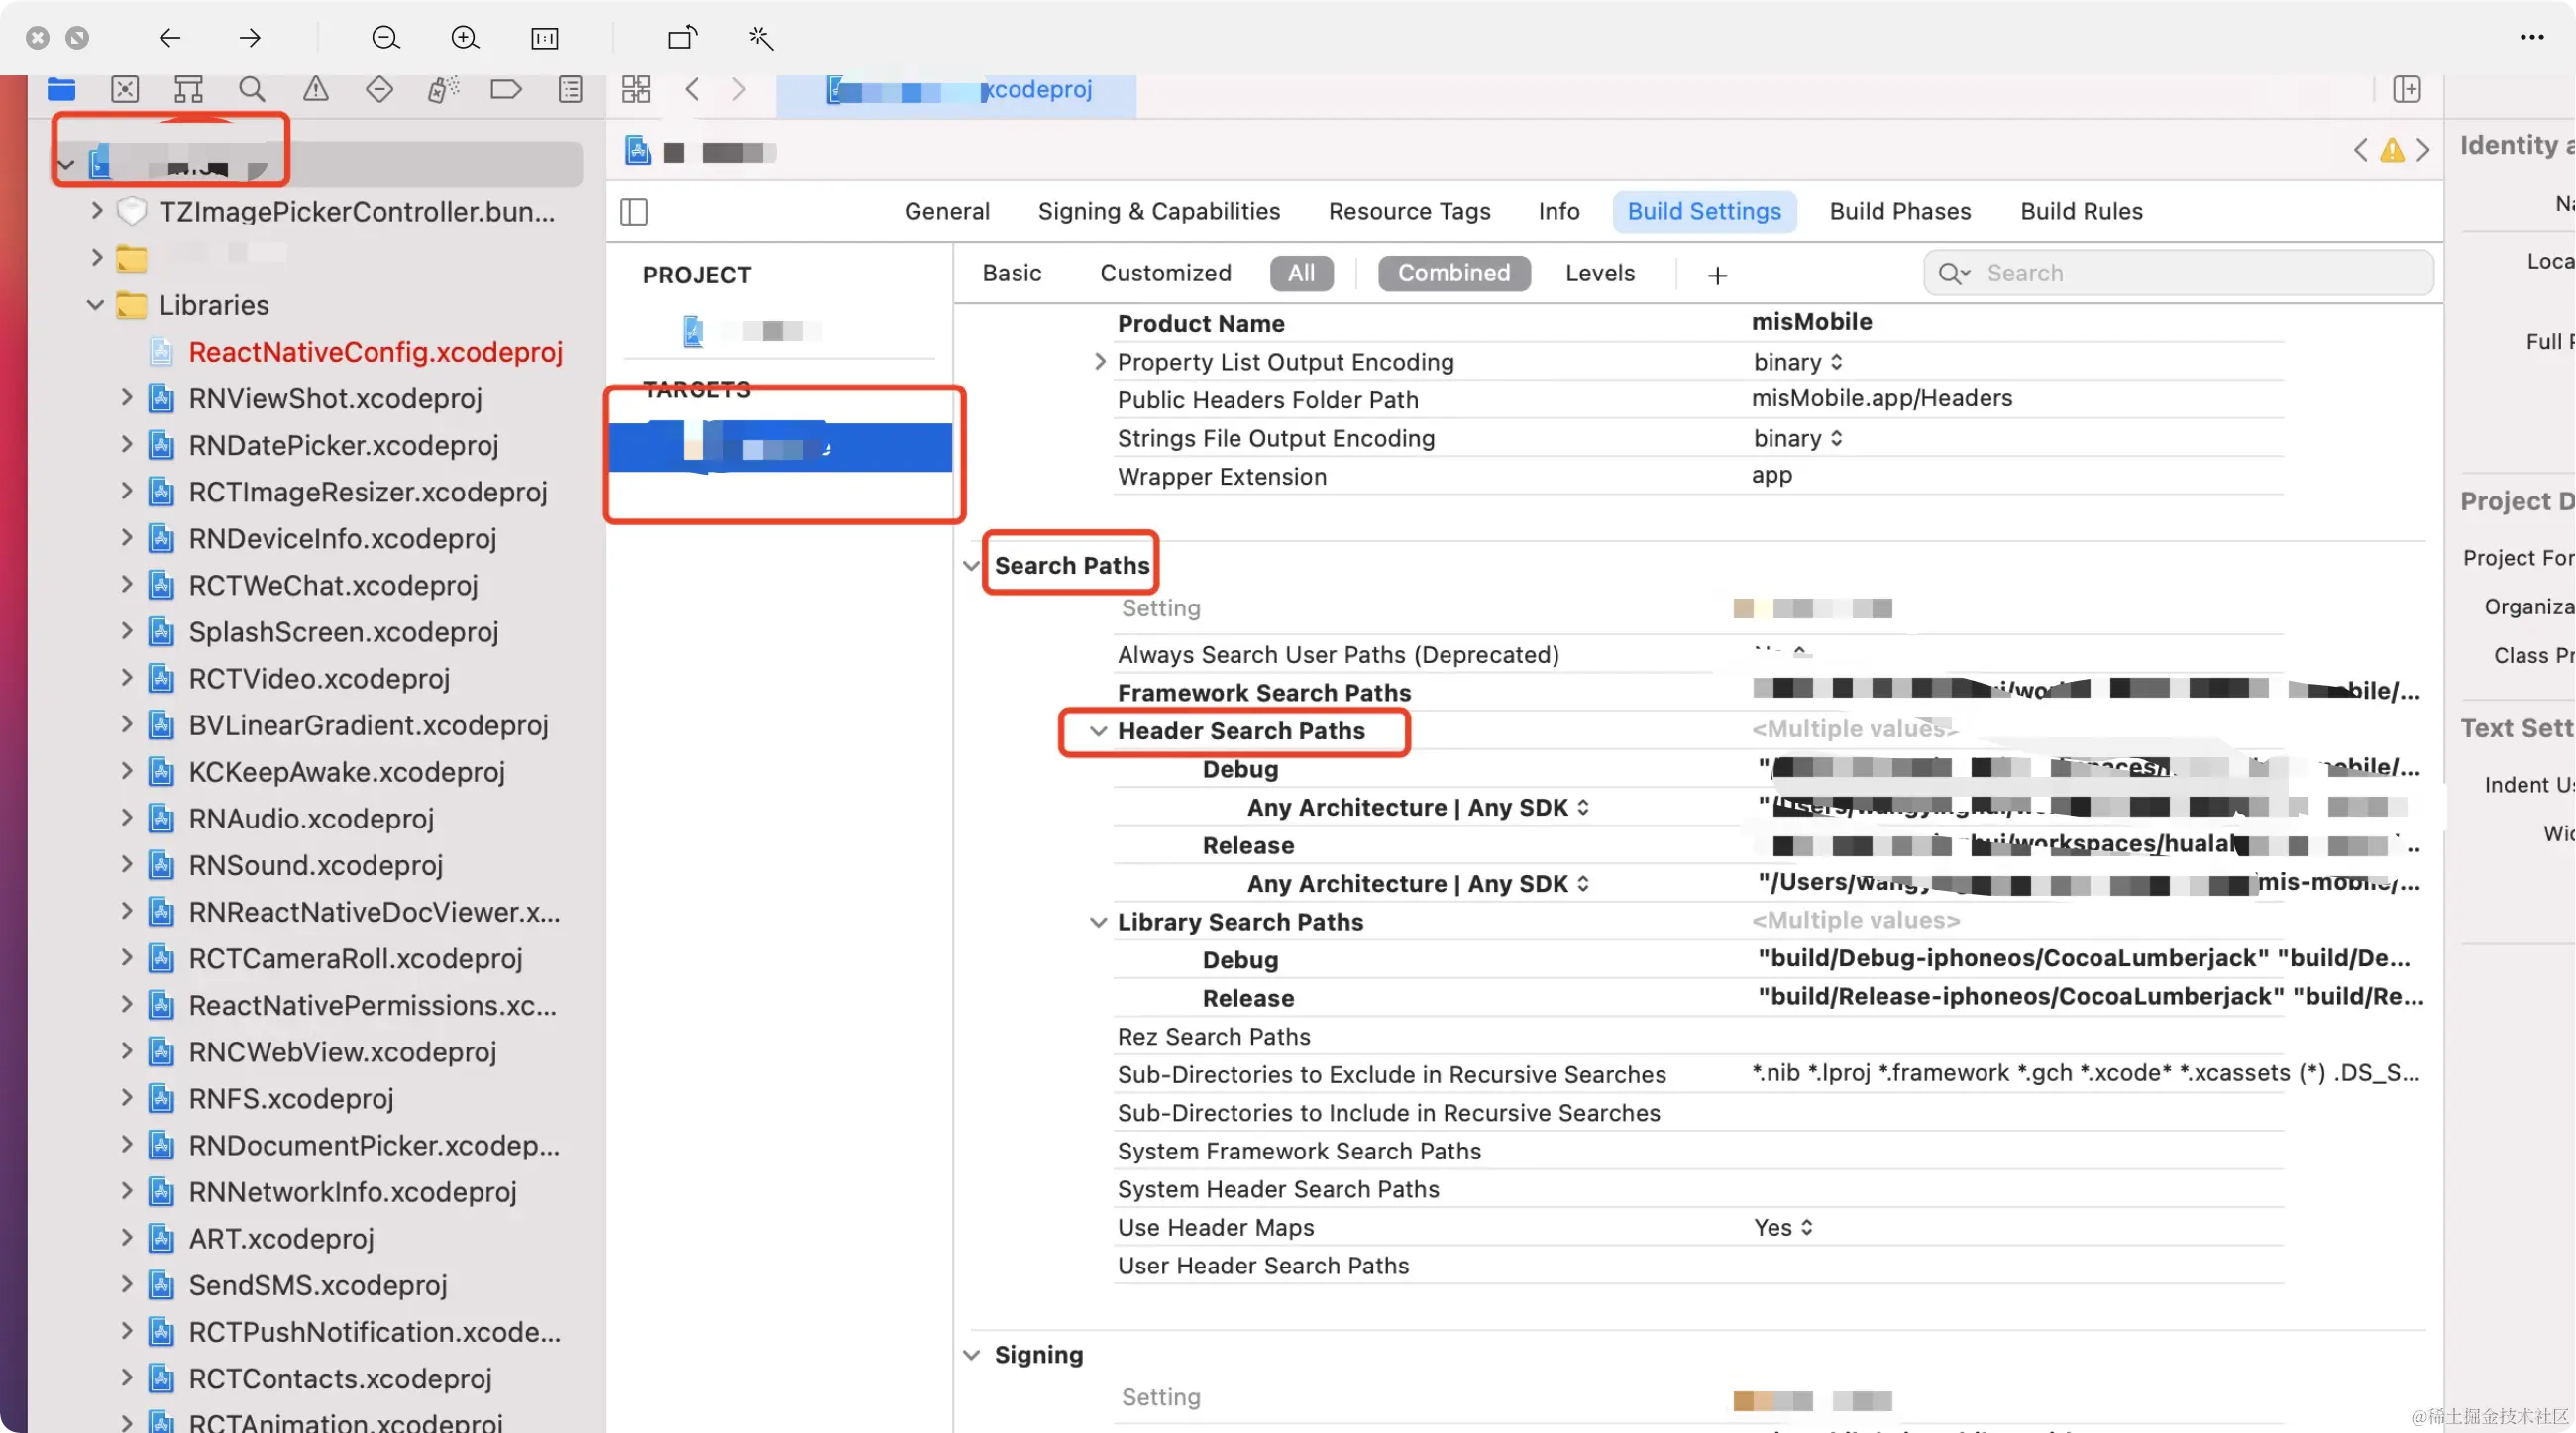
Task: Open the Issue navigator warning triangle icon
Action: click(x=316, y=89)
